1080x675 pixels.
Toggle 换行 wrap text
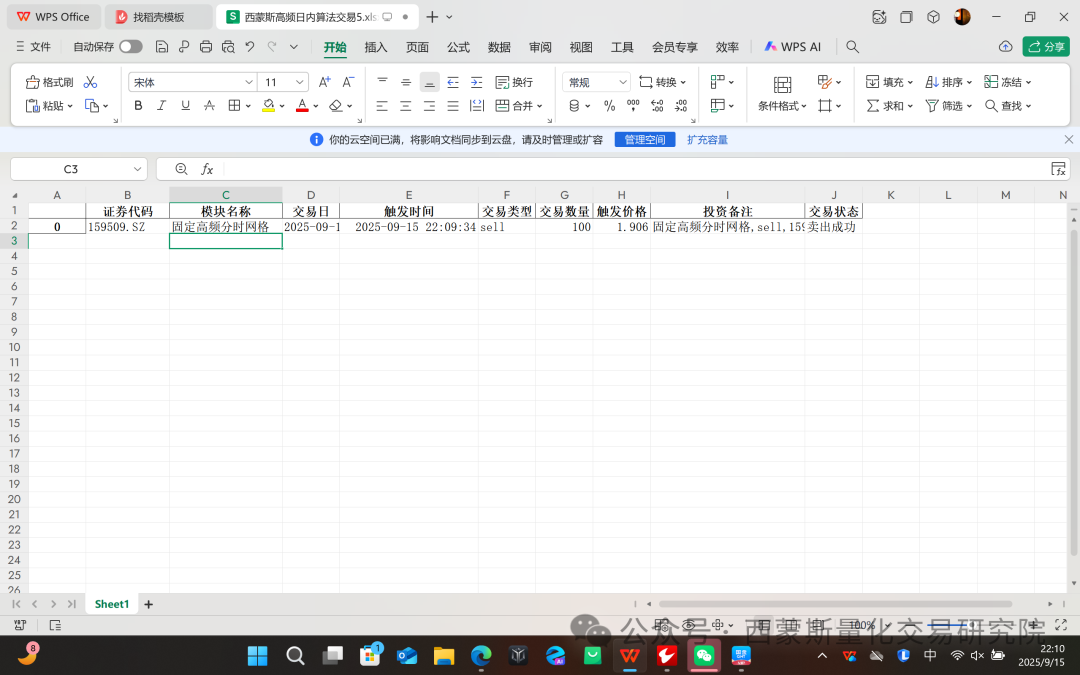(x=514, y=82)
